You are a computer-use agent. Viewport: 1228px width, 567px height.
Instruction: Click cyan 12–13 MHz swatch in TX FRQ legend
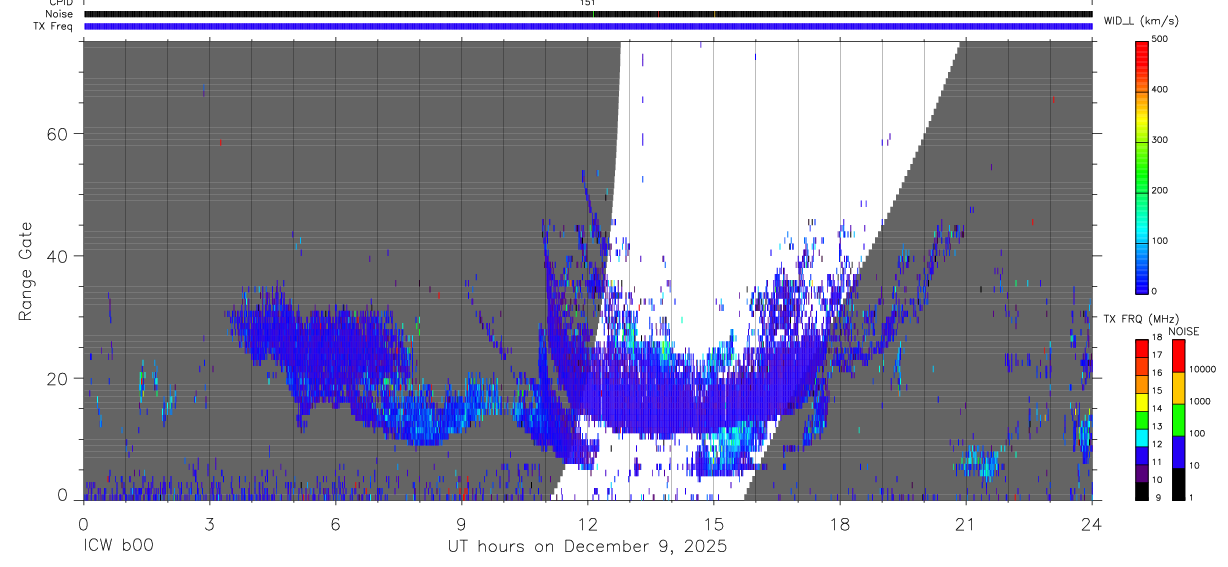click(1142, 436)
